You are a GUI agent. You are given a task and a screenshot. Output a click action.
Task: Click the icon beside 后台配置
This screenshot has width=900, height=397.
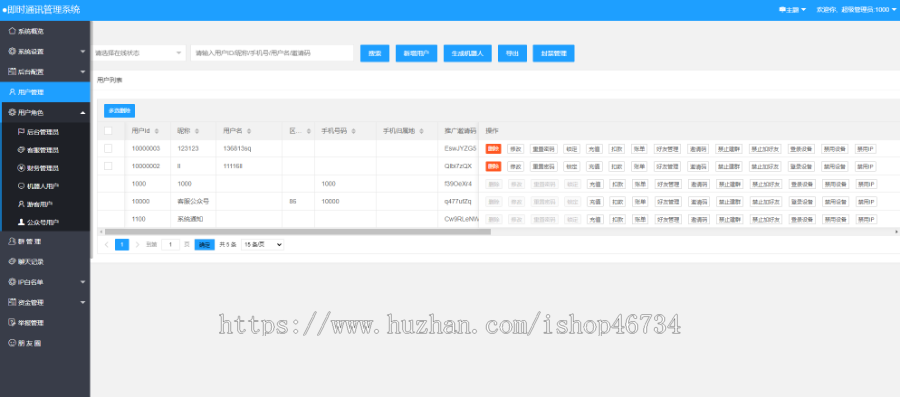pos(12,72)
